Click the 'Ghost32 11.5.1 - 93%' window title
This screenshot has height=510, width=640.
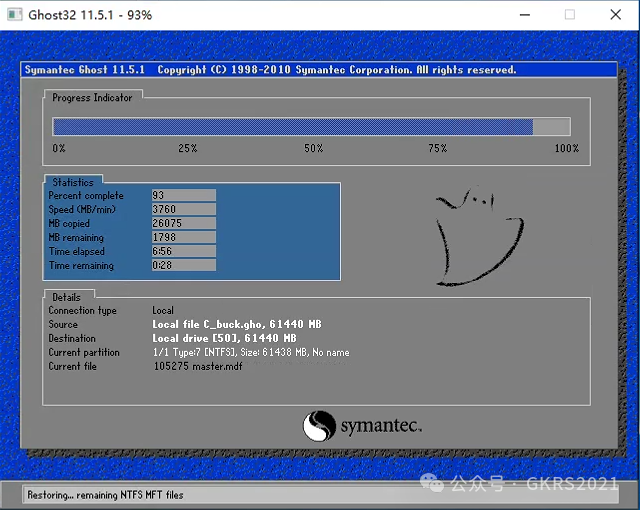[90, 15]
